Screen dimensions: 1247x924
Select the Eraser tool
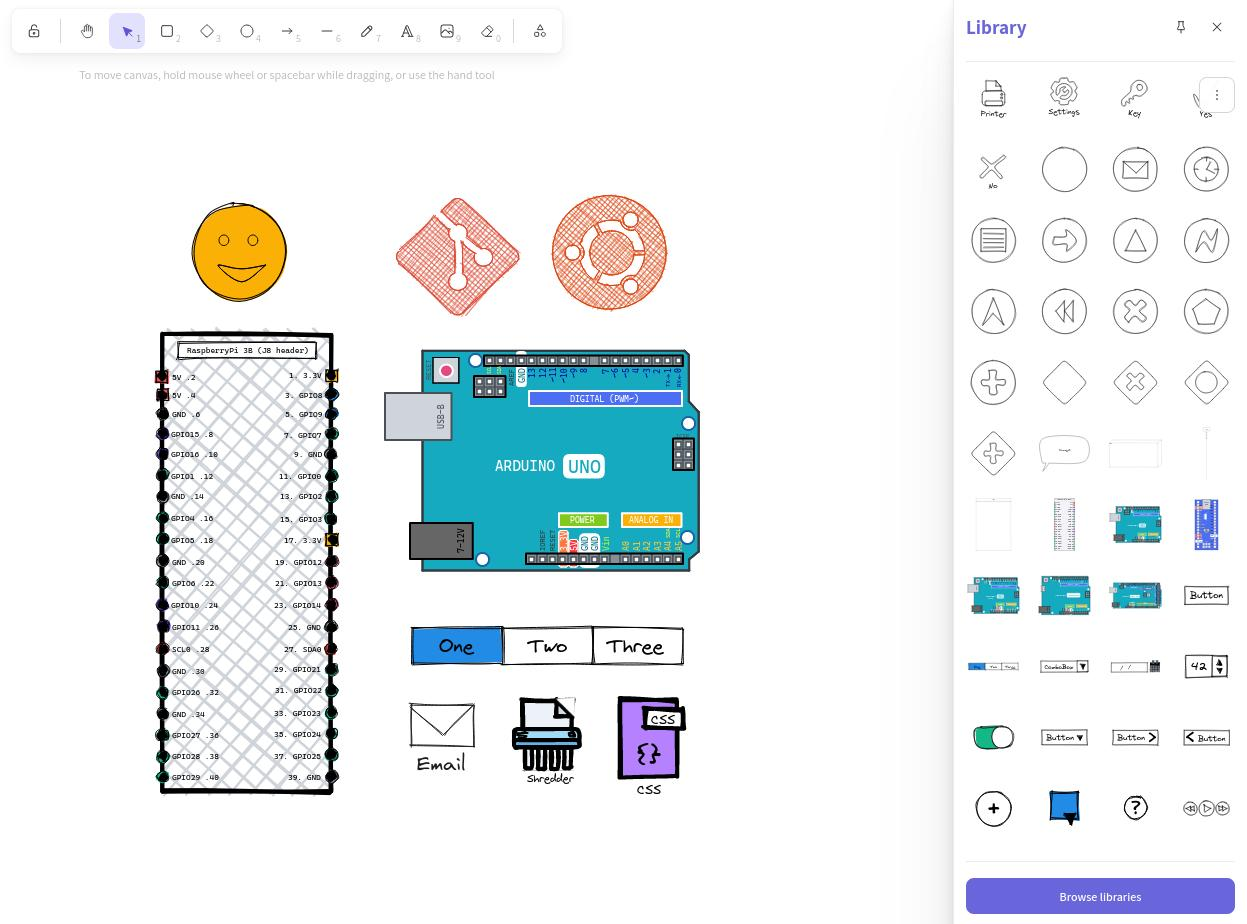pos(487,31)
